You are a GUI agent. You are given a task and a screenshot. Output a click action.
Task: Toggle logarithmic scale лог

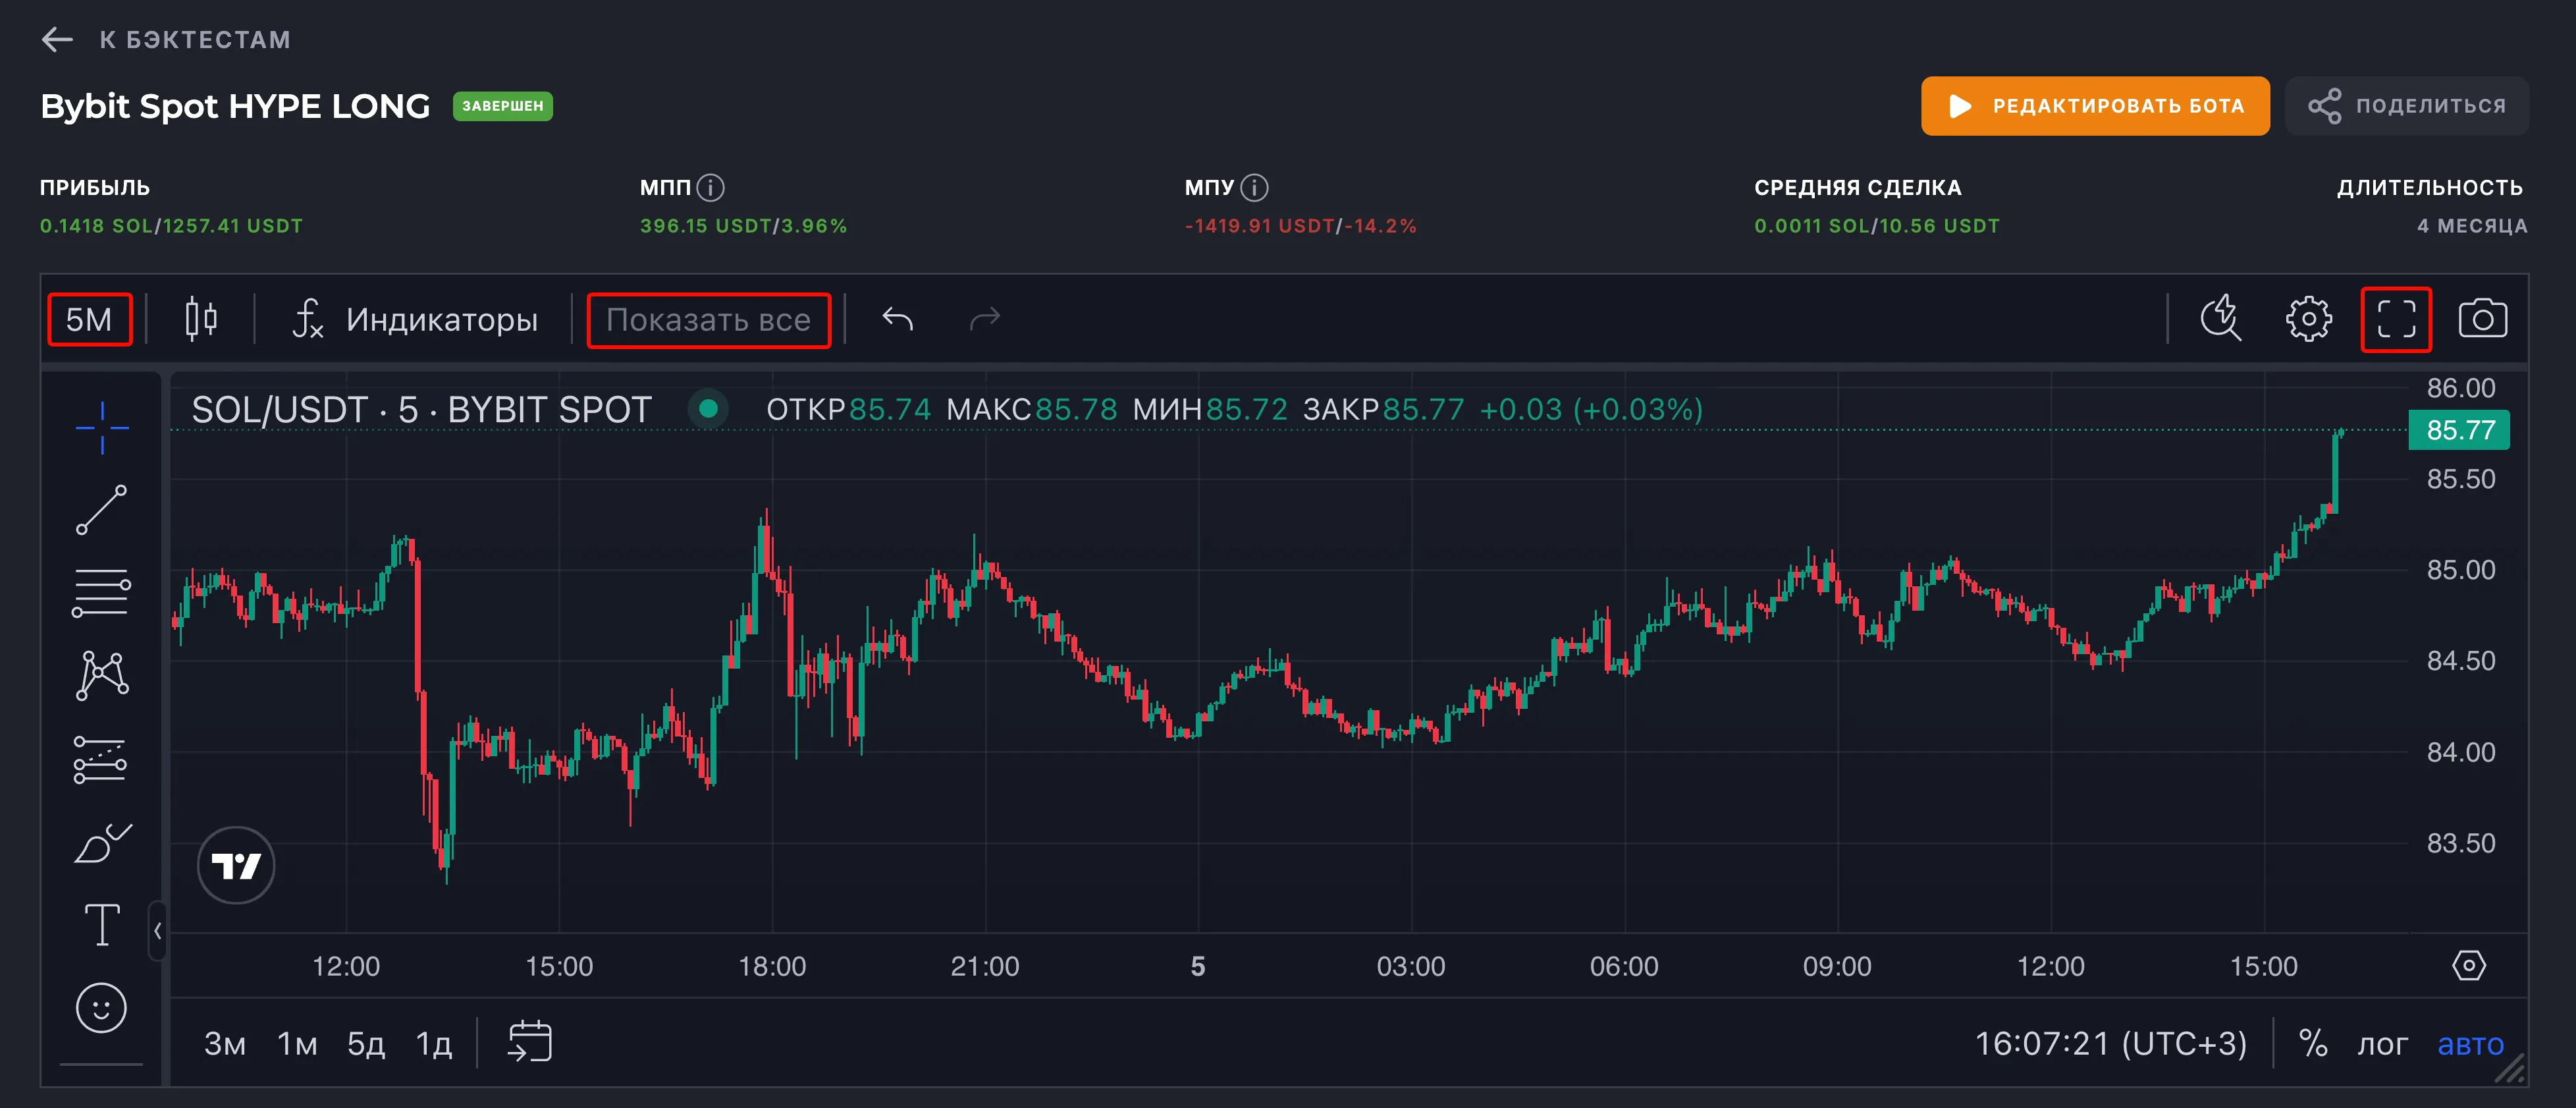tap(2382, 1044)
